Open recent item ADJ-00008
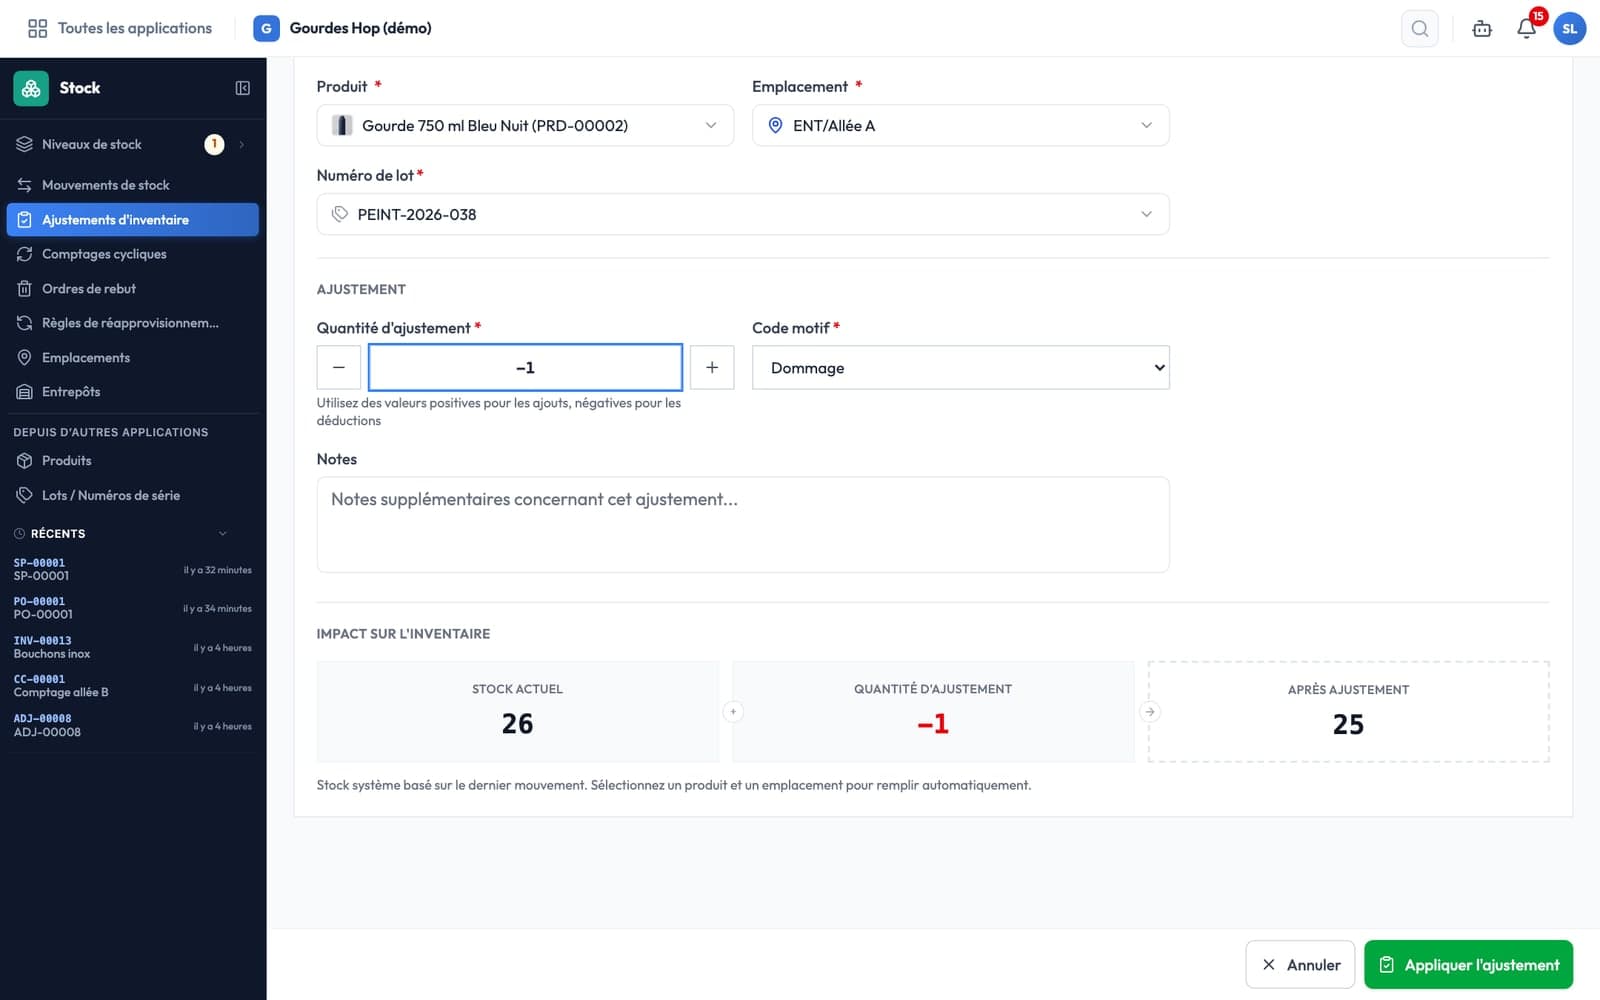The image size is (1600, 1000). click(x=132, y=725)
